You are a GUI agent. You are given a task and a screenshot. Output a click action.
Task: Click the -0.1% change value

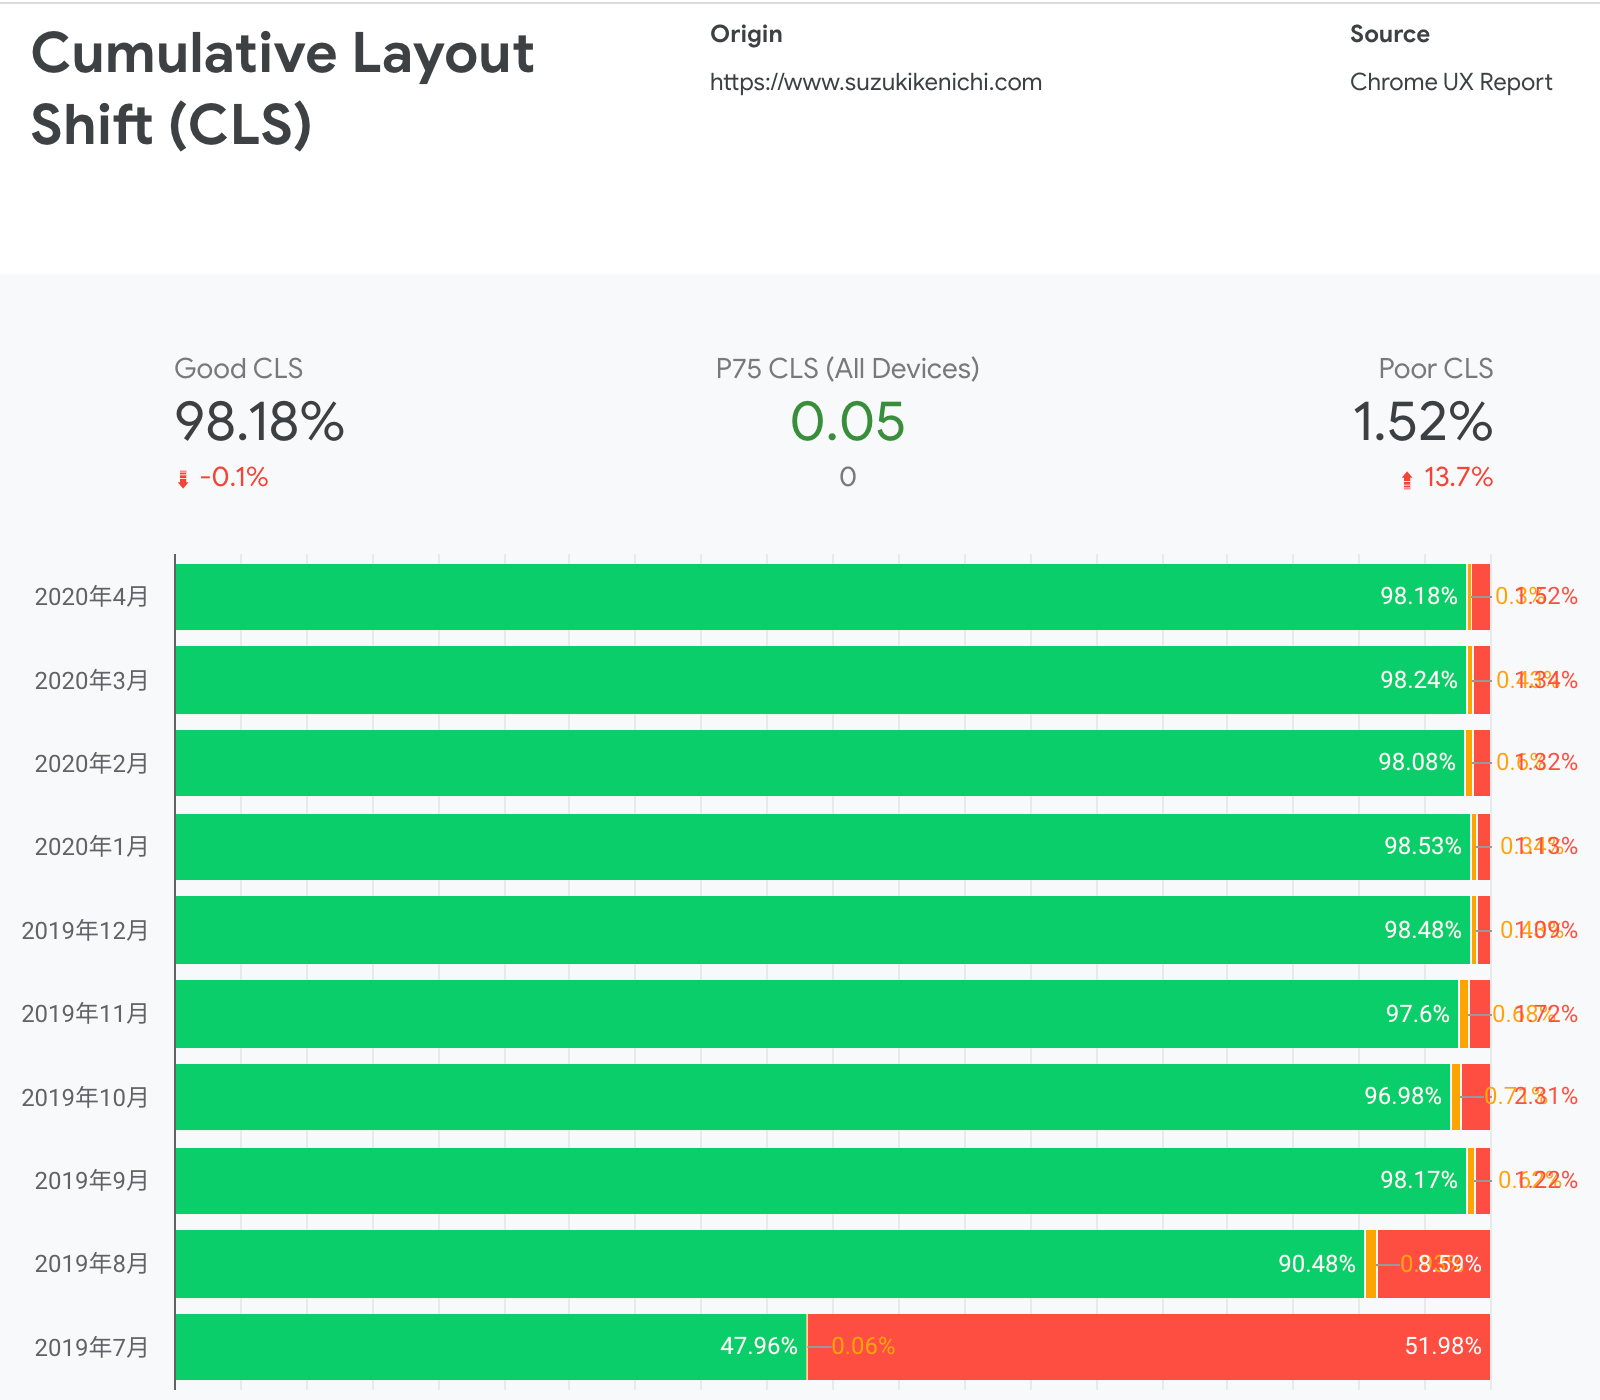[234, 477]
